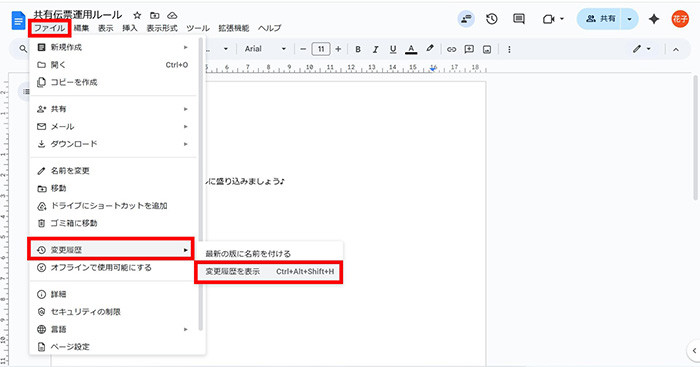This screenshot has height=367, width=700.
Task: Select 詳細 in the File menu
Action: pos(113,294)
